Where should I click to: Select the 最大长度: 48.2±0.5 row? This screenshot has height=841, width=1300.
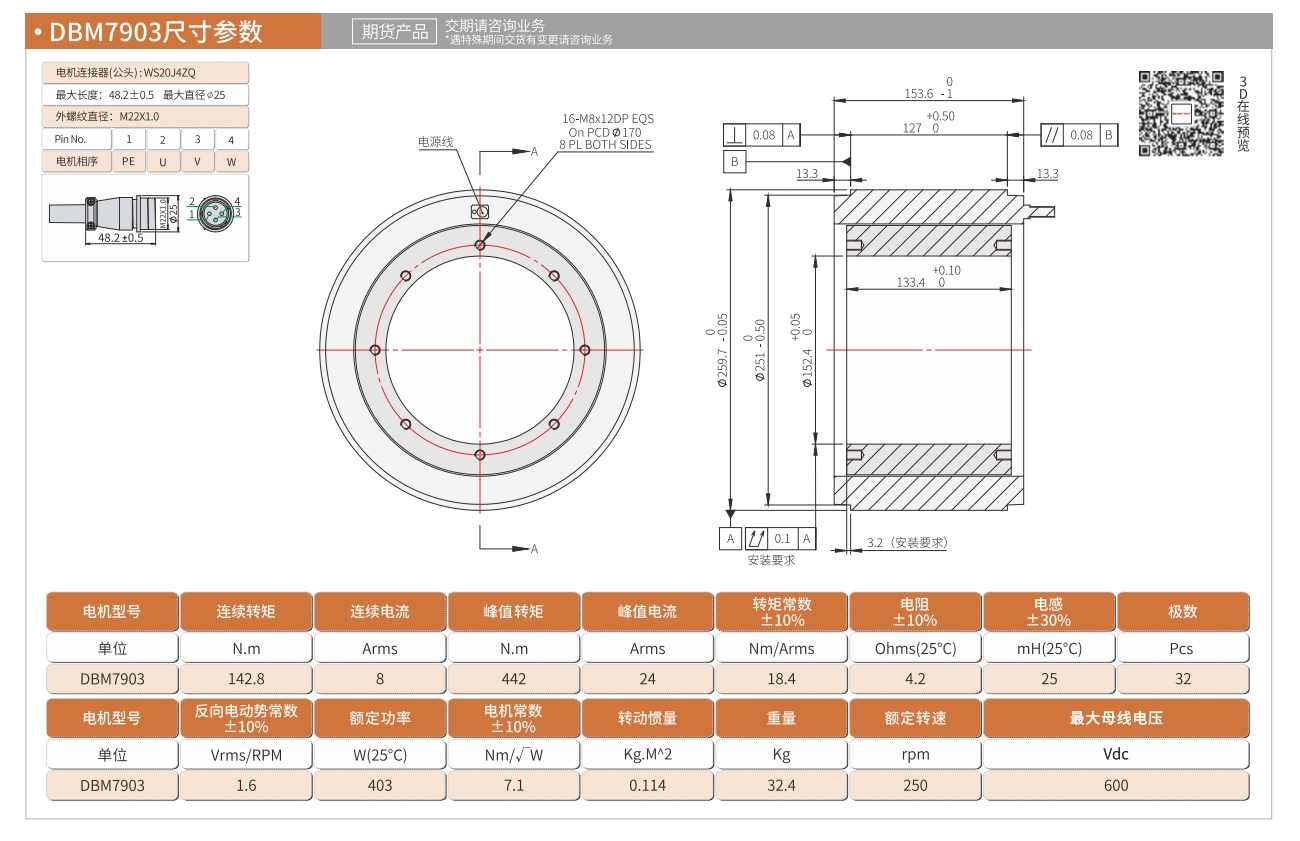(145, 95)
